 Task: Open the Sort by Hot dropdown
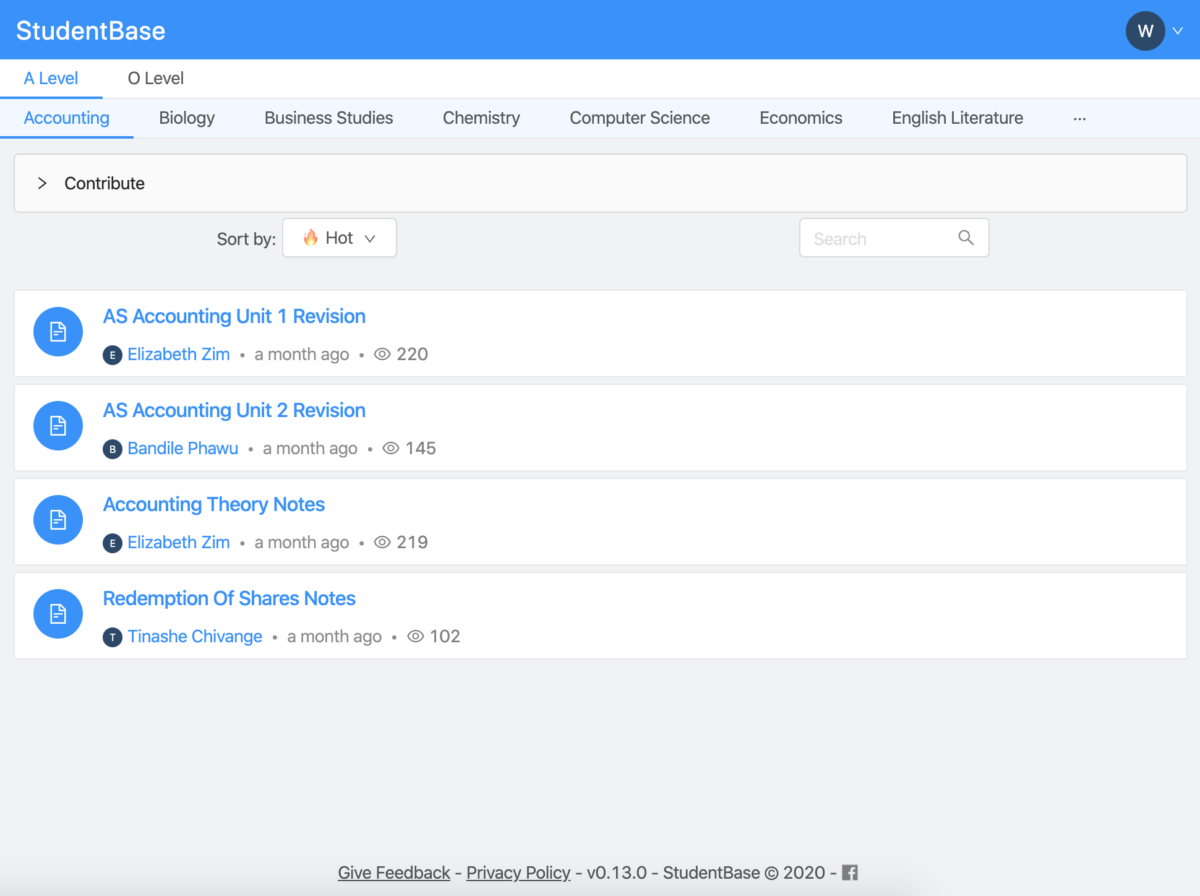[339, 238]
